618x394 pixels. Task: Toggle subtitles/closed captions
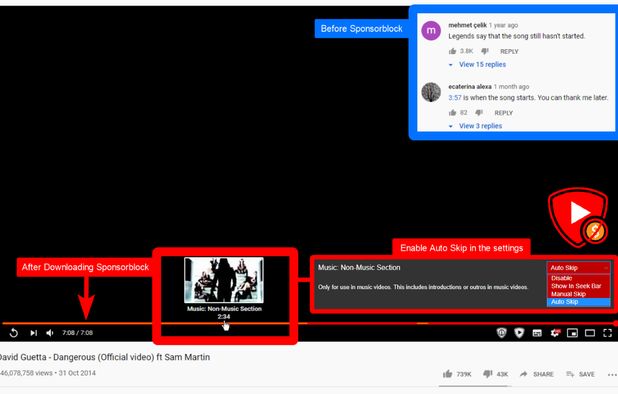coord(537,333)
